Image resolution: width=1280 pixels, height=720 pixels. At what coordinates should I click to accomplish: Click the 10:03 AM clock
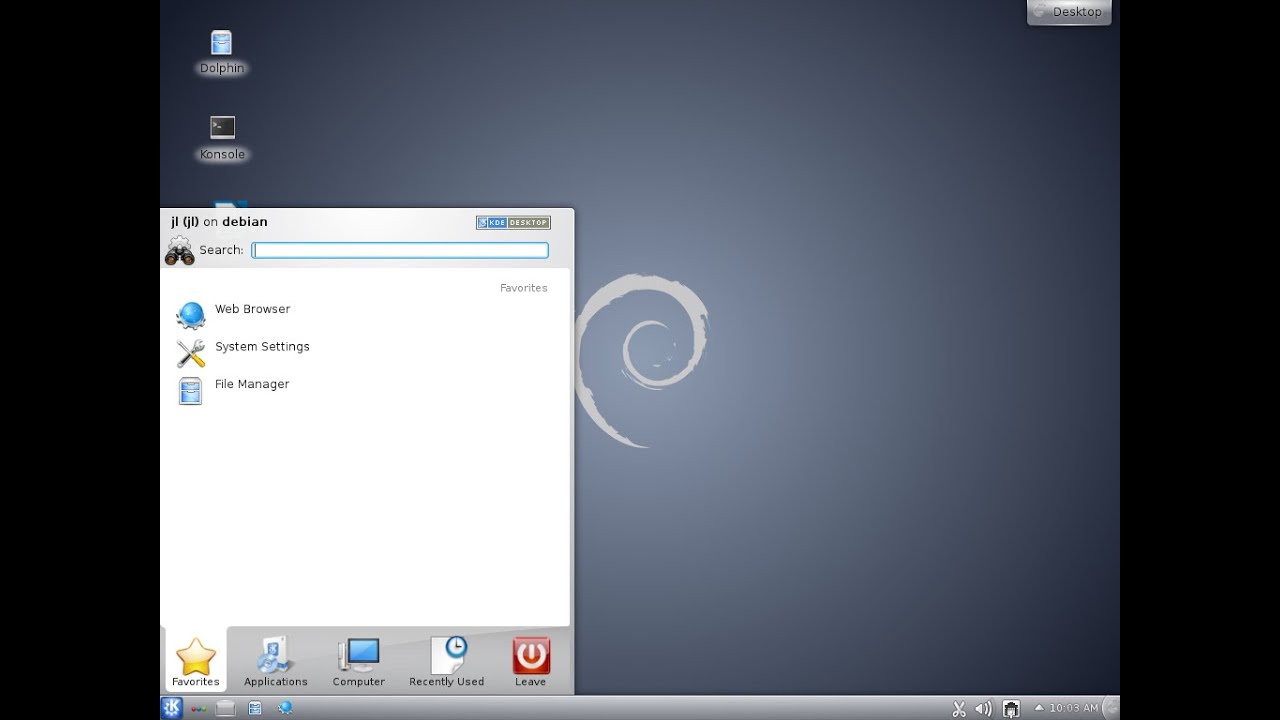click(x=1073, y=708)
